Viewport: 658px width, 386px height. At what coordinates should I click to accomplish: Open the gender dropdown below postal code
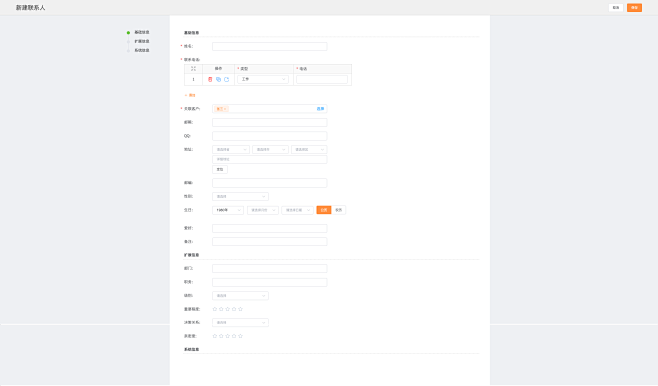[240, 196]
